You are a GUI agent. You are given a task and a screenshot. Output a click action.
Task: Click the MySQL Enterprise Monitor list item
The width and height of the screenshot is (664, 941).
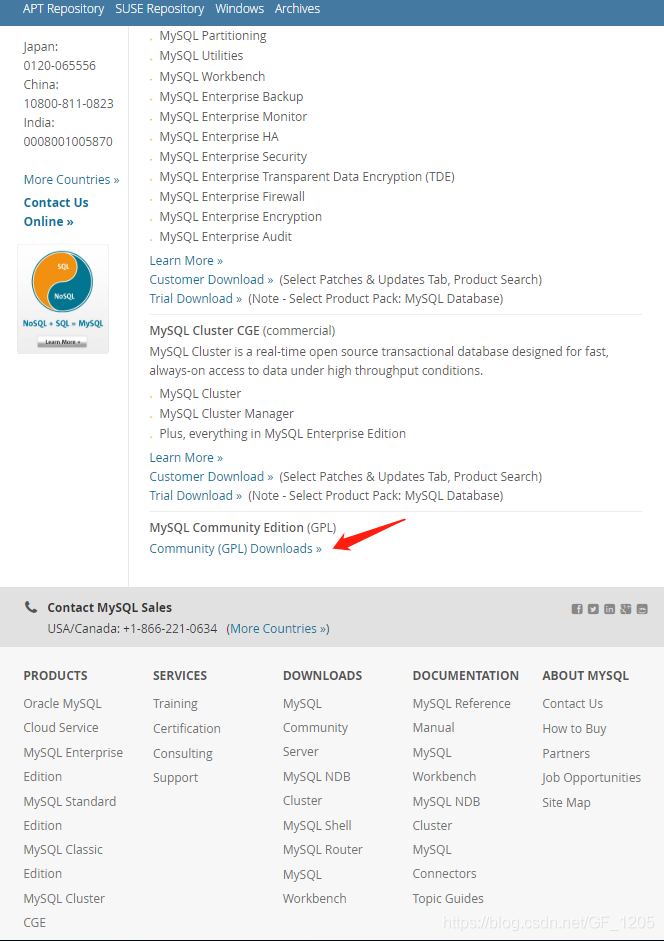coord(233,116)
